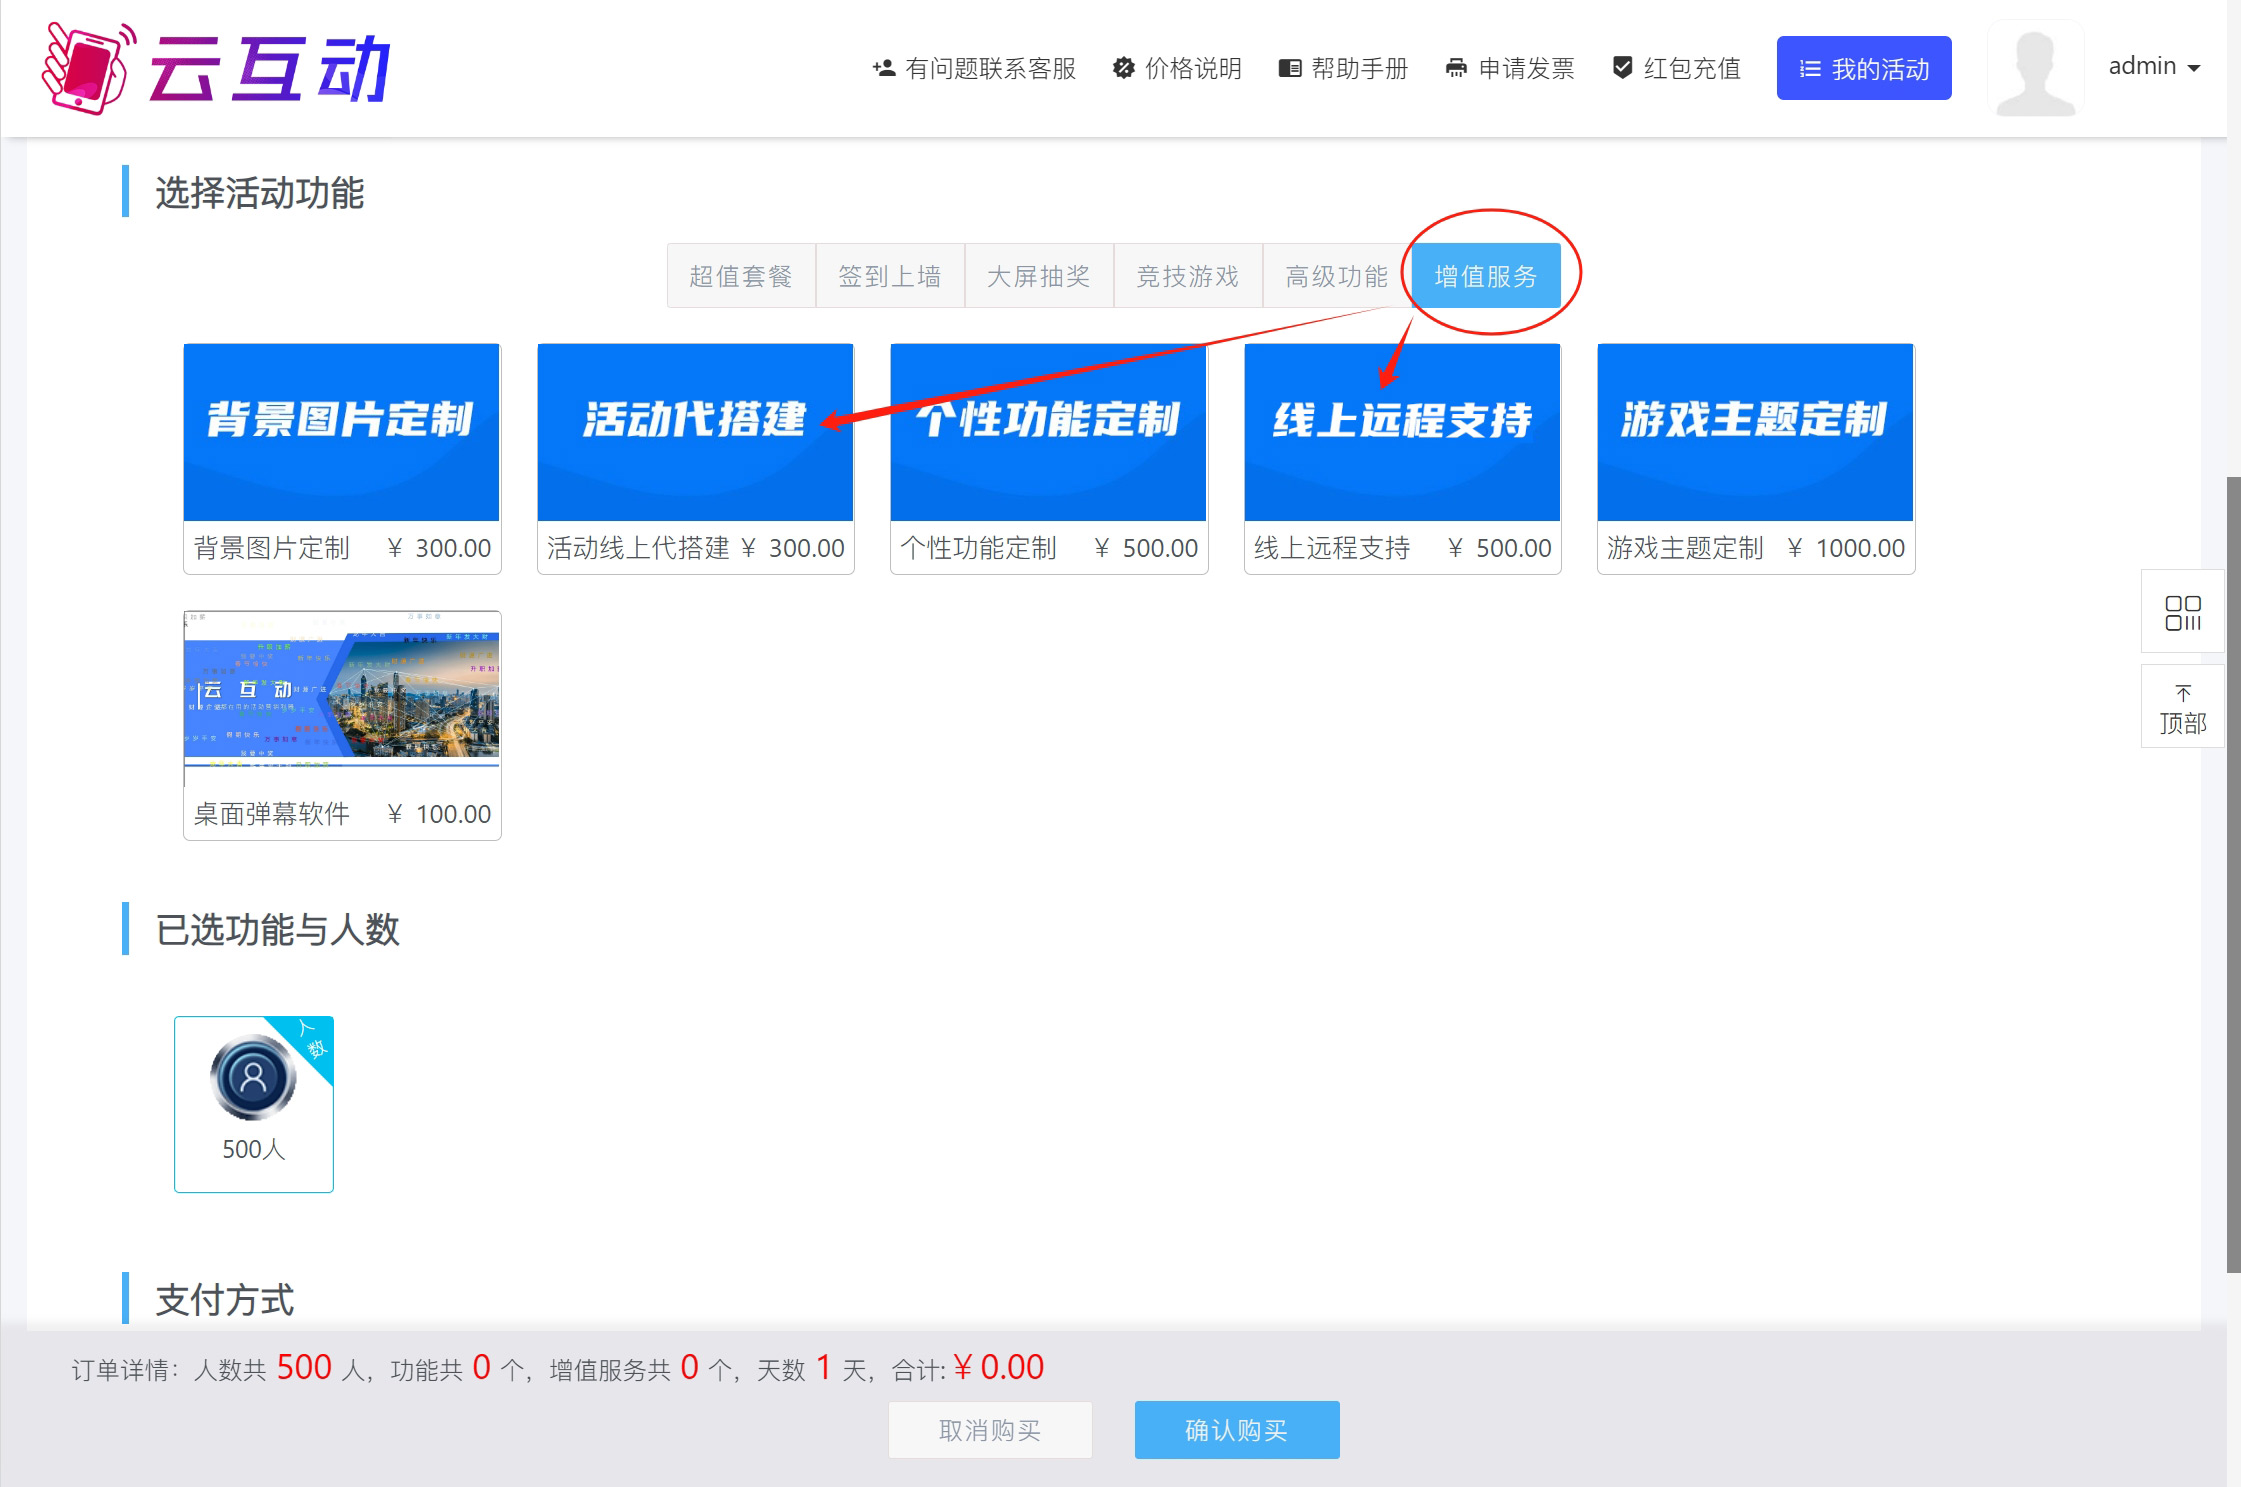Click the 确认购买 button
Viewport: 2241px width, 1487px height.
pos(1236,1430)
